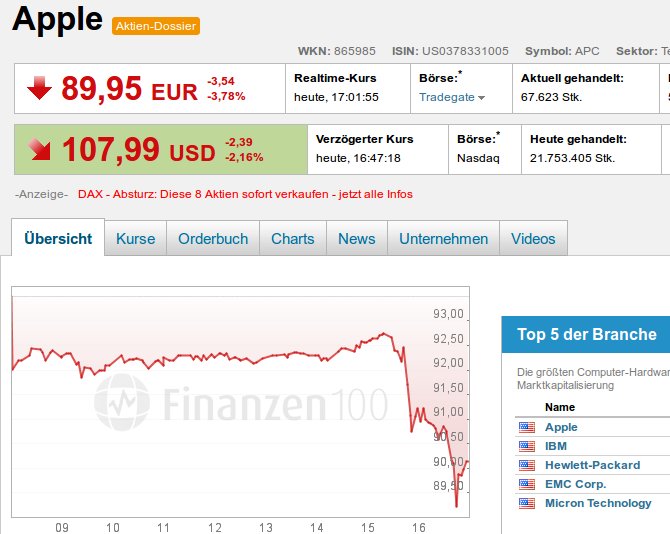
Task: Show the Videos tab
Action: [533, 239]
